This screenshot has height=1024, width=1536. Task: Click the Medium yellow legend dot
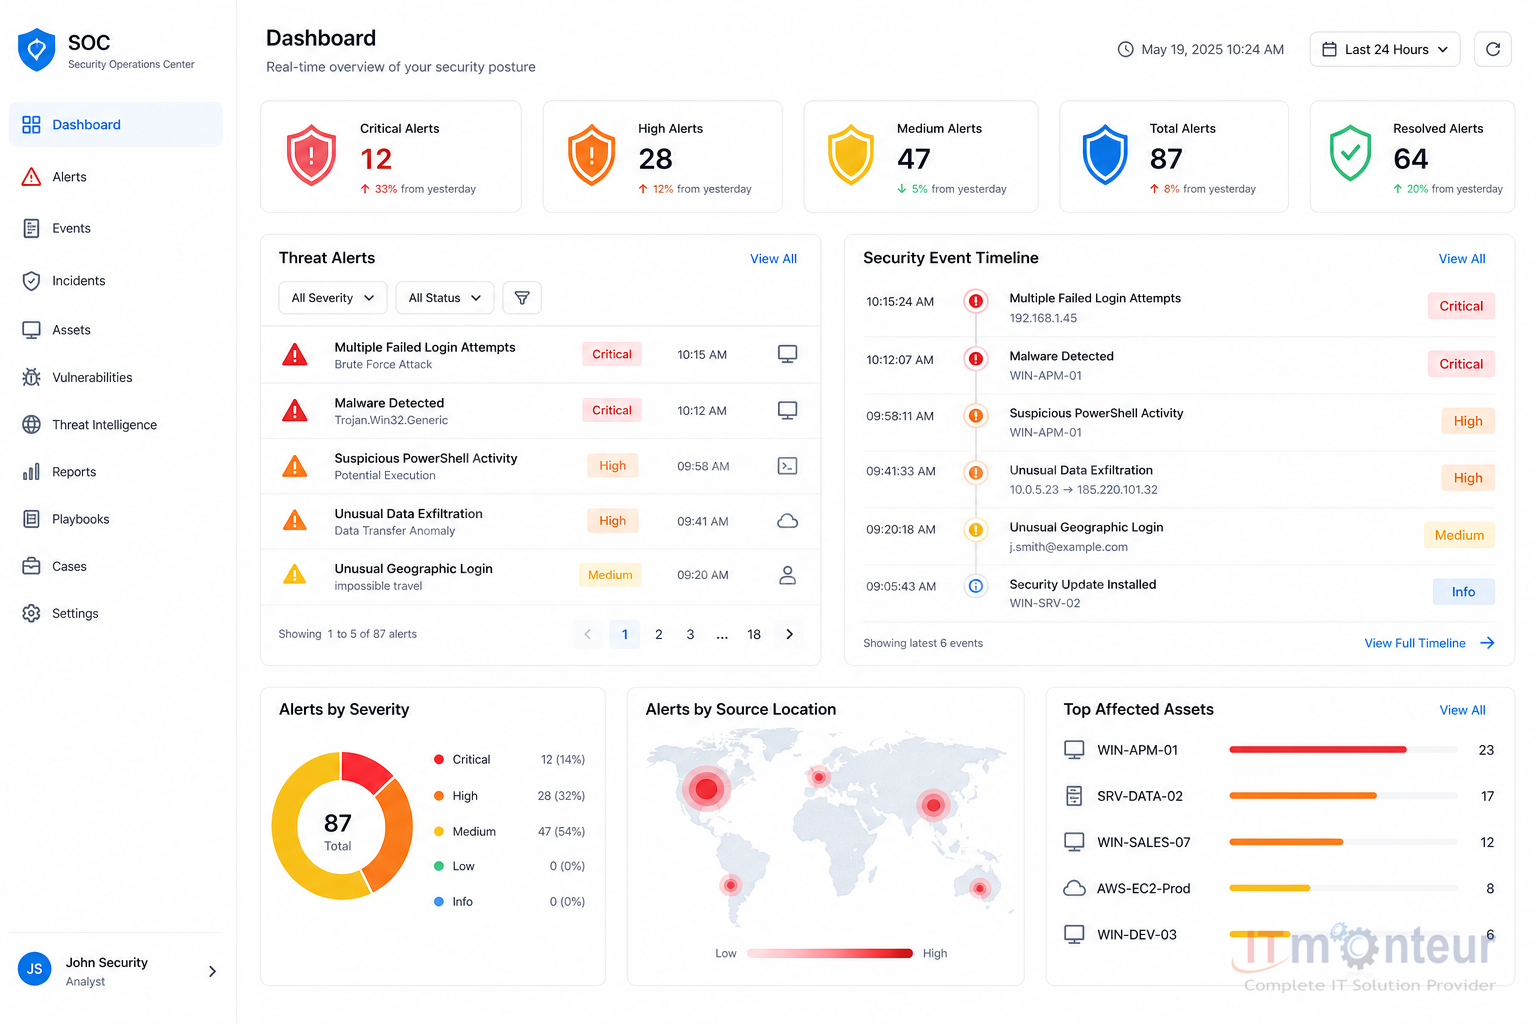pos(439,831)
